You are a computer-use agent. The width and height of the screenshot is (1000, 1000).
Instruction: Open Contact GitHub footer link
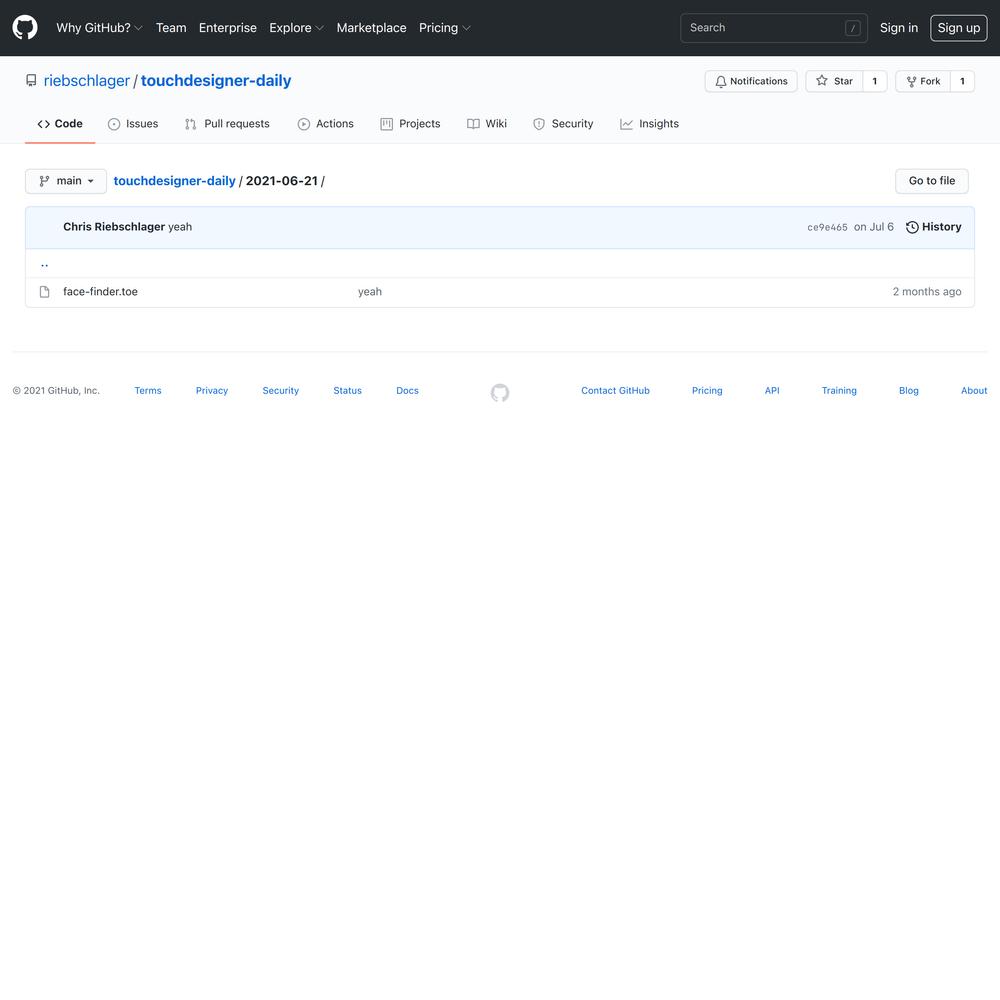pos(615,391)
